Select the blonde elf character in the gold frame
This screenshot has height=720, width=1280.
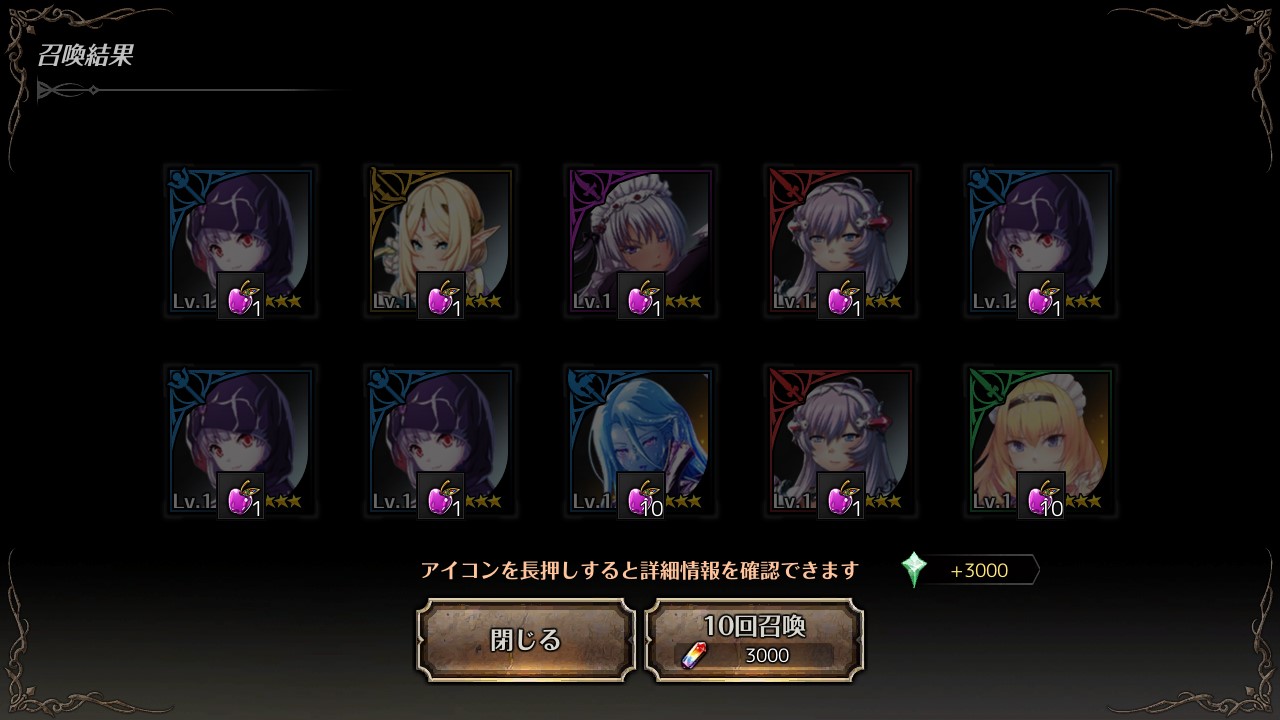[441, 241]
